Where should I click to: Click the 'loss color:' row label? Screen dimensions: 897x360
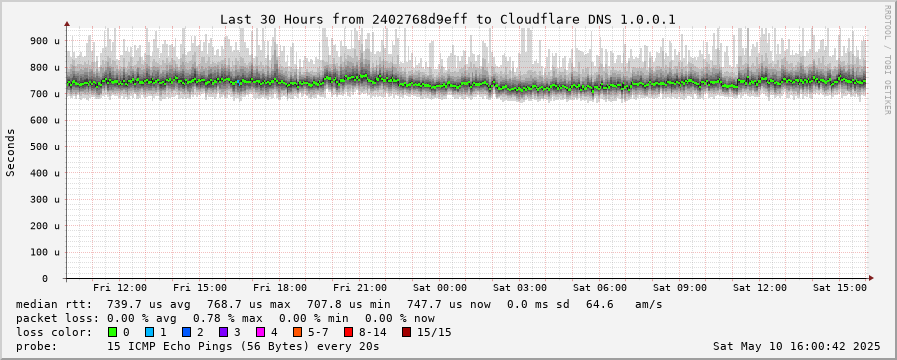coord(54,332)
